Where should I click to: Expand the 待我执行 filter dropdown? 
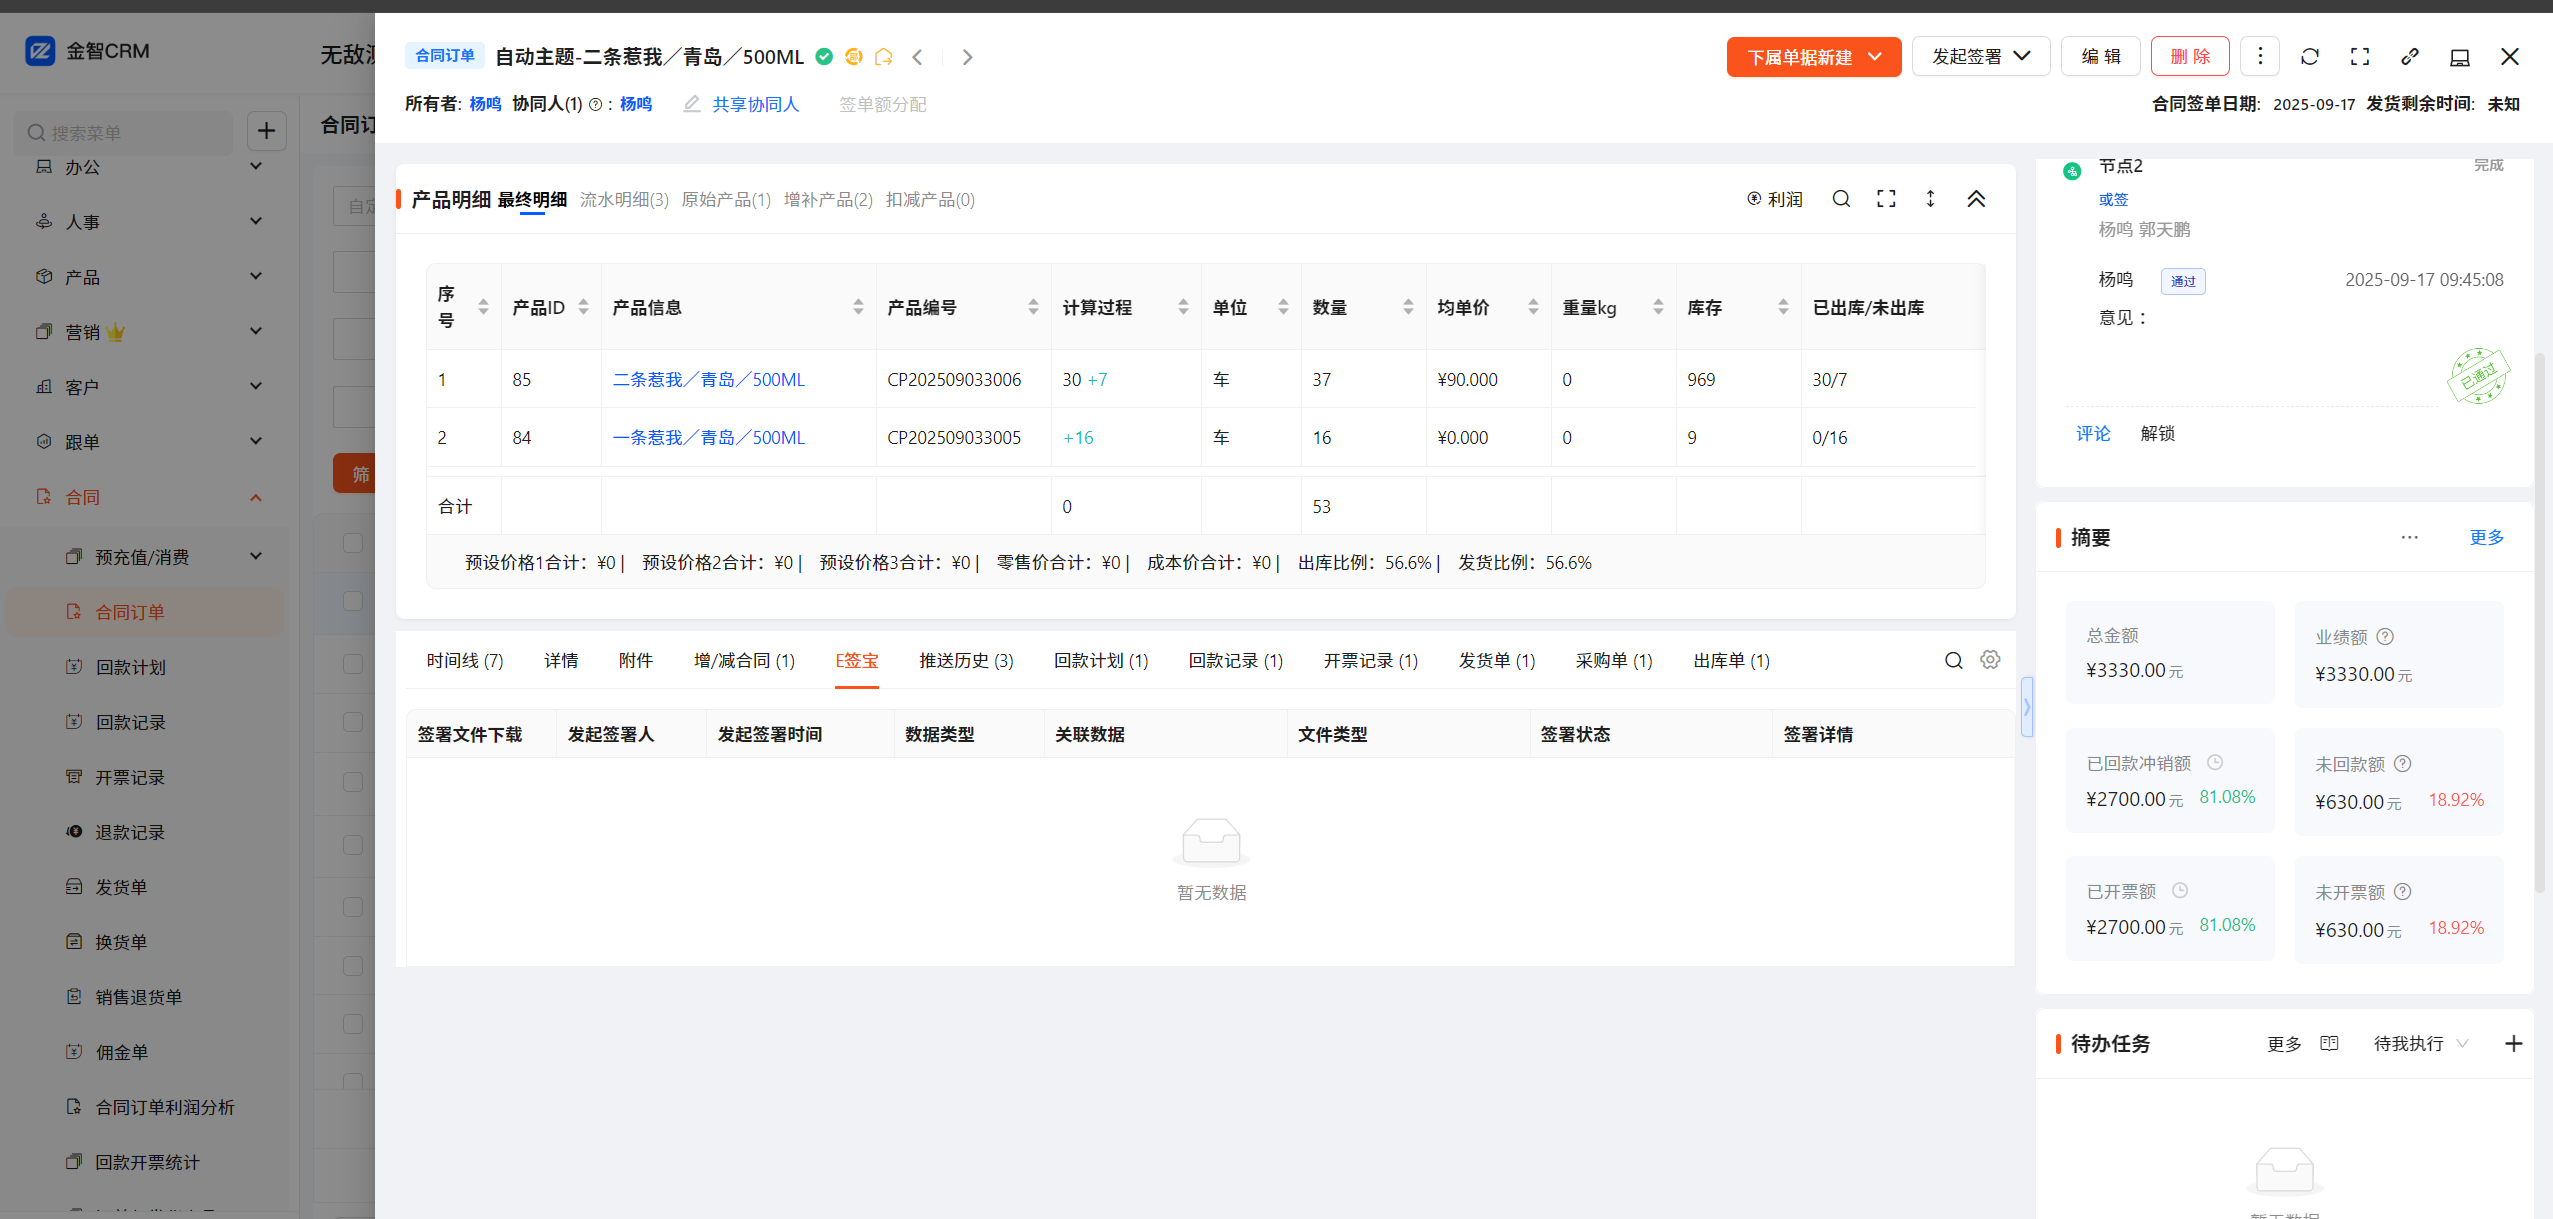[2420, 1044]
